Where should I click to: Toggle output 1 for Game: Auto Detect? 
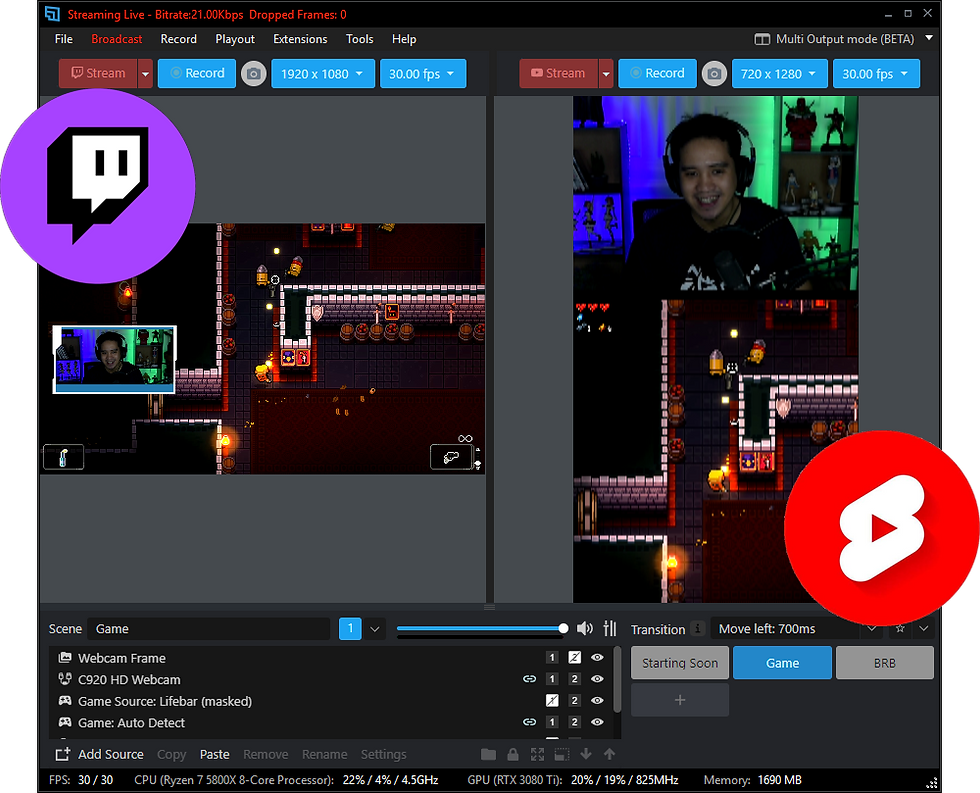(551, 722)
